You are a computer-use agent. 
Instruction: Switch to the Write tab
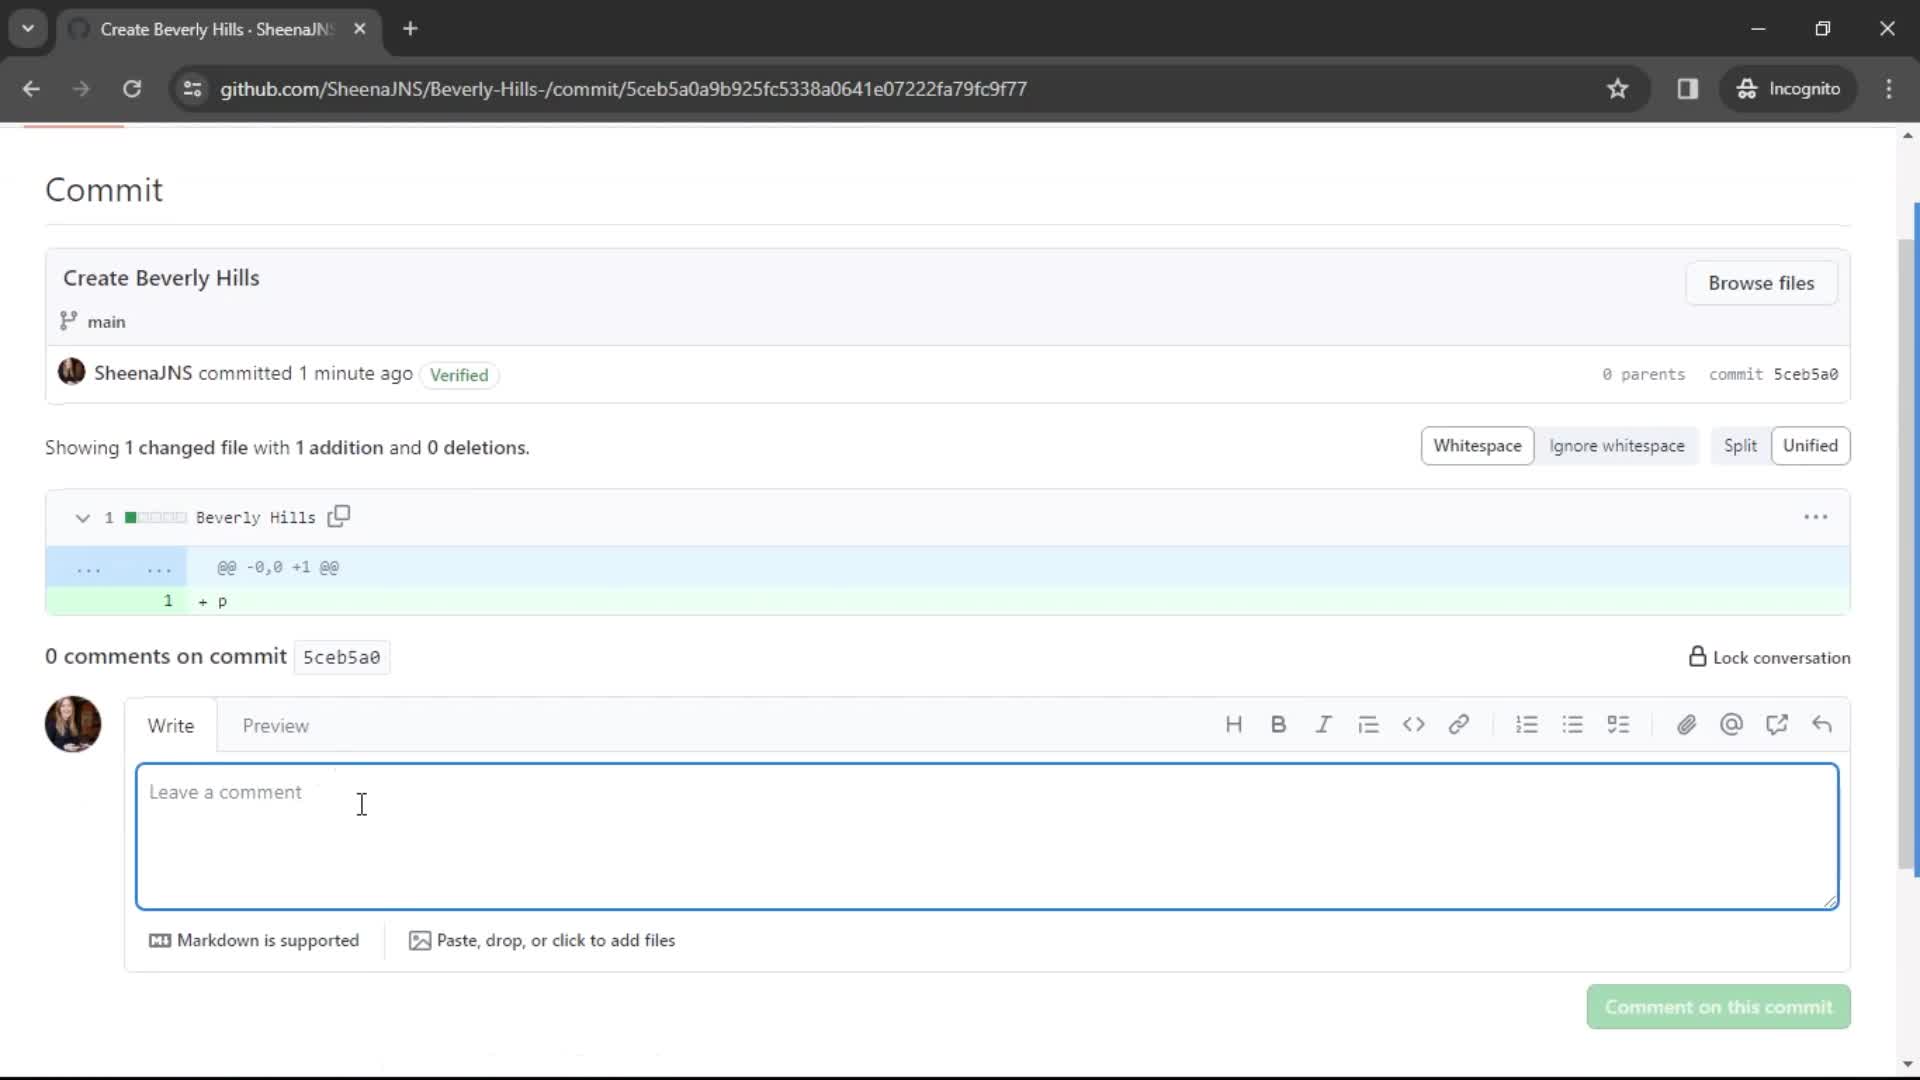click(170, 725)
